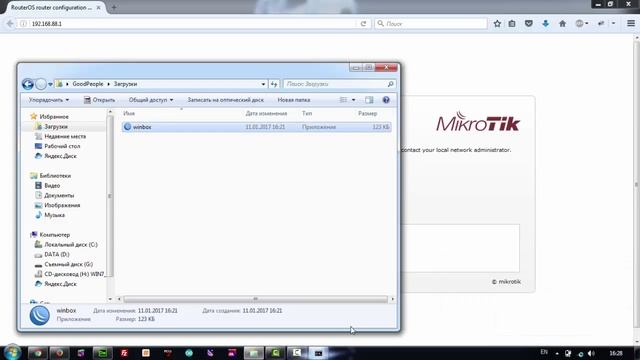640x360 pixels.
Task: Open the Firefox bookmarks list icon
Action: click(512, 24)
